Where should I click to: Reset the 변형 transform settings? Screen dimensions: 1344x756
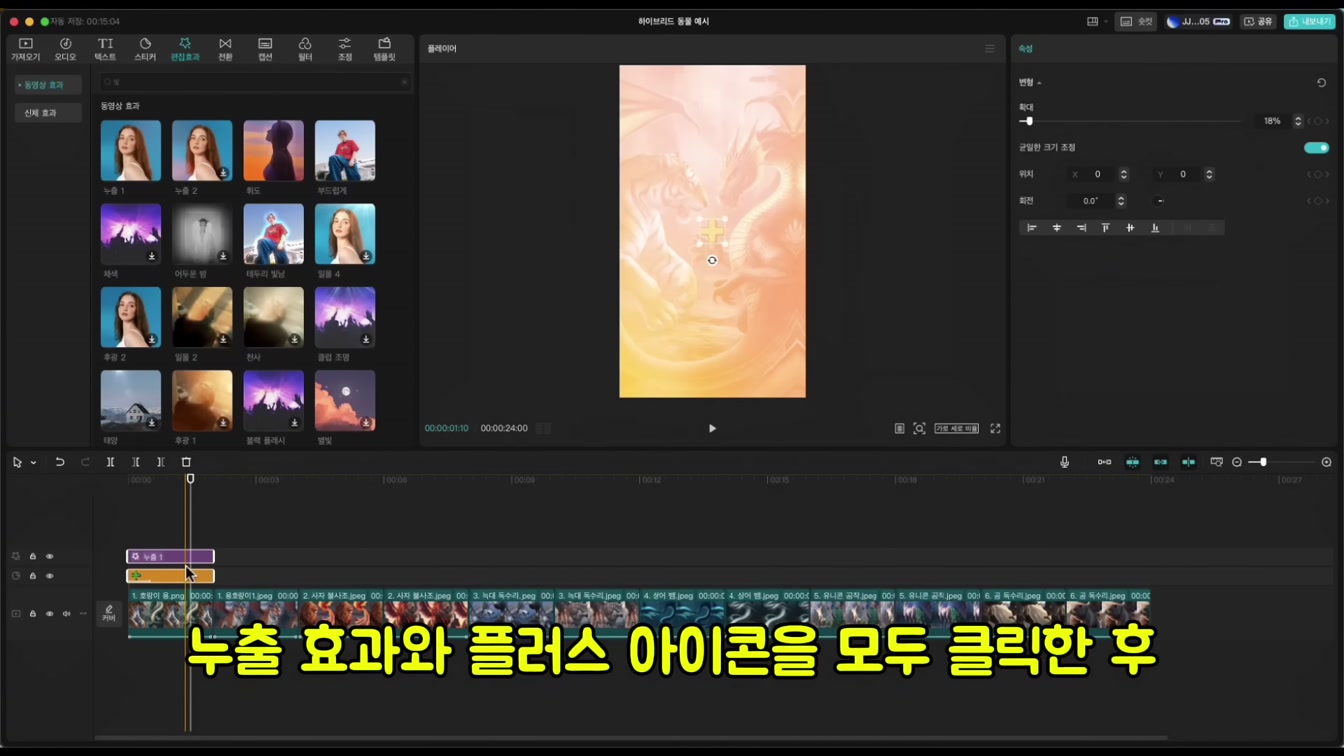(x=1321, y=83)
